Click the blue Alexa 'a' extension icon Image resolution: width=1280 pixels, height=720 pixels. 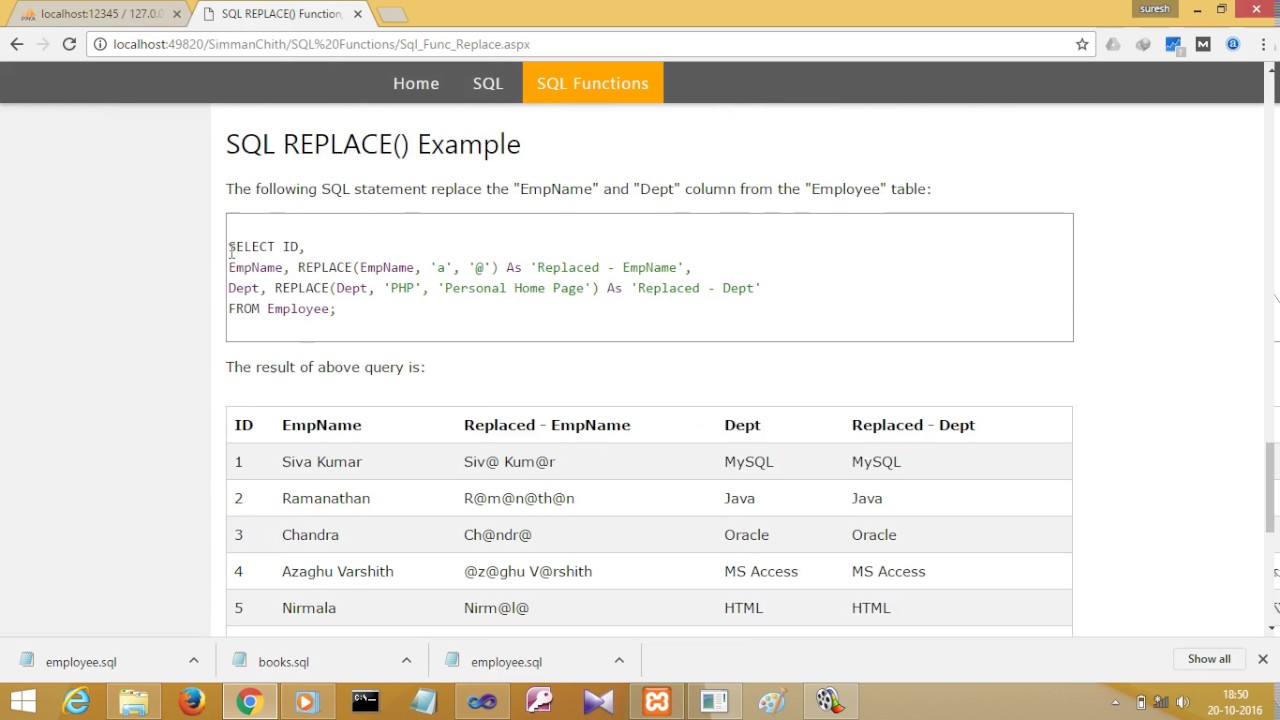pyautogui.click(x=1233, y=44)
